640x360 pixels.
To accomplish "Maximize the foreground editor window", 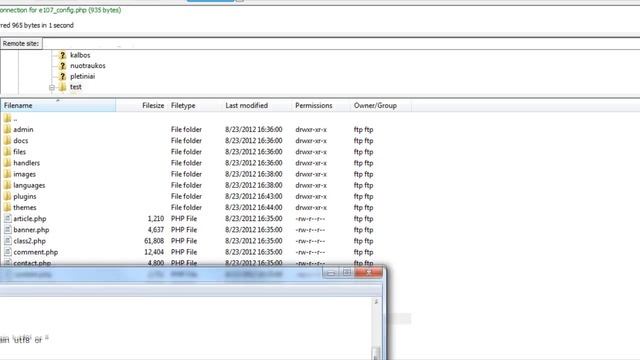I will (x=347, y=272).
